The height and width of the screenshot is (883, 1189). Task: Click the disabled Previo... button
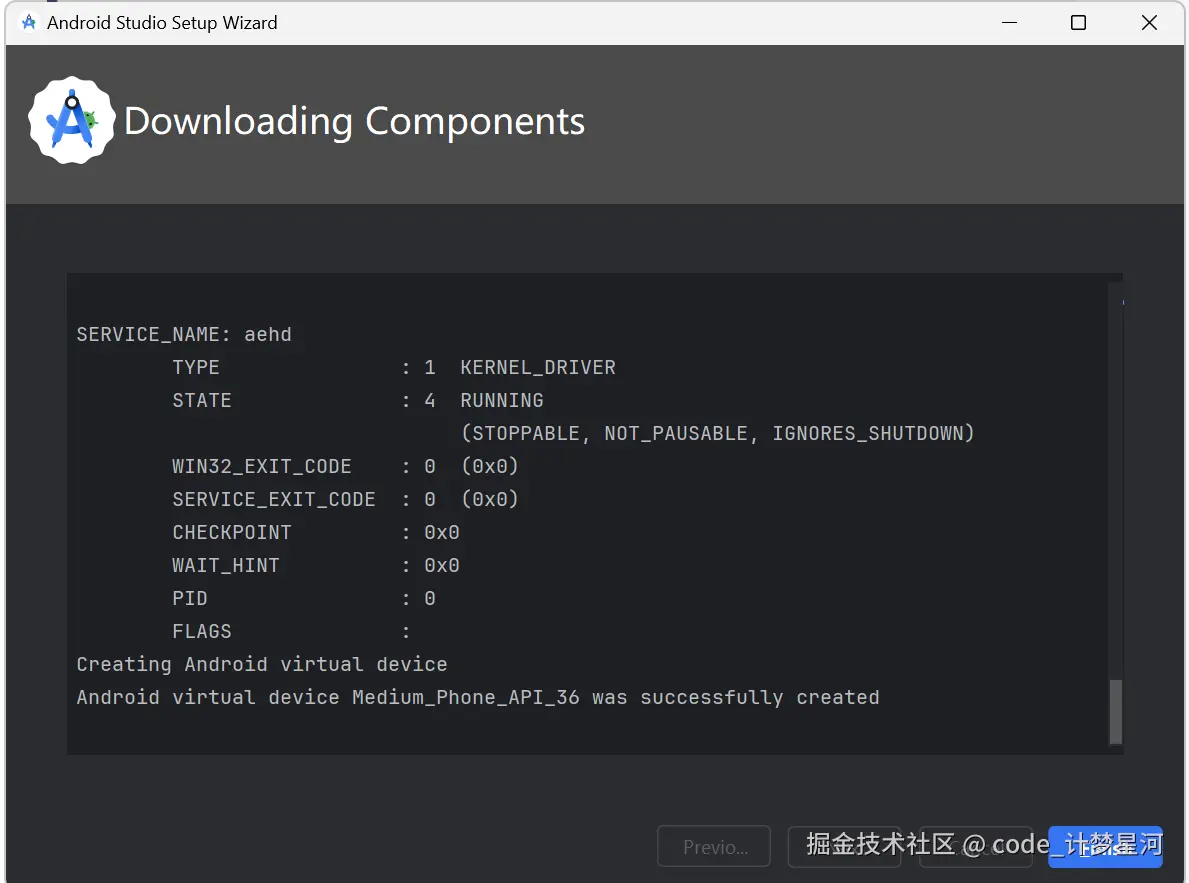(x=714, y=846)
